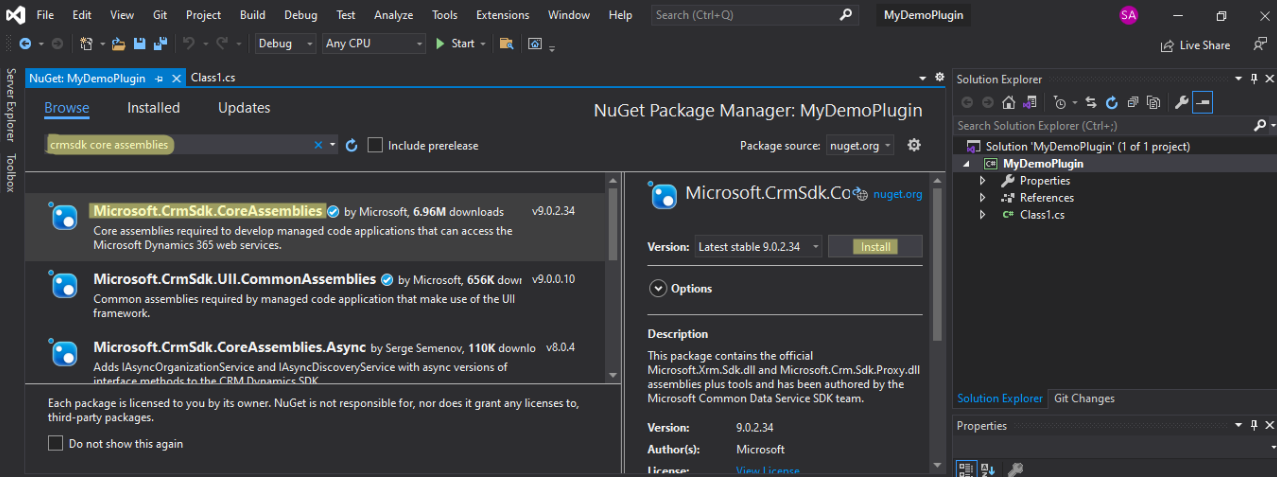Click Pending Changes Filter clock icon
Image resolution: width=1277 pixels, height=477 pixels.
point(1060,102)
